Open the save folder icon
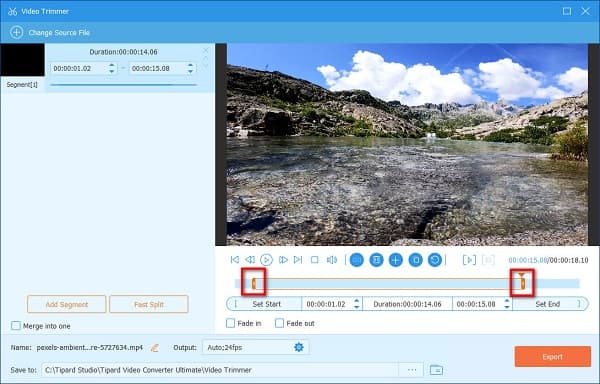Image resolution: width=600 pixels, height=384 pixels. (x=436, y=370)
